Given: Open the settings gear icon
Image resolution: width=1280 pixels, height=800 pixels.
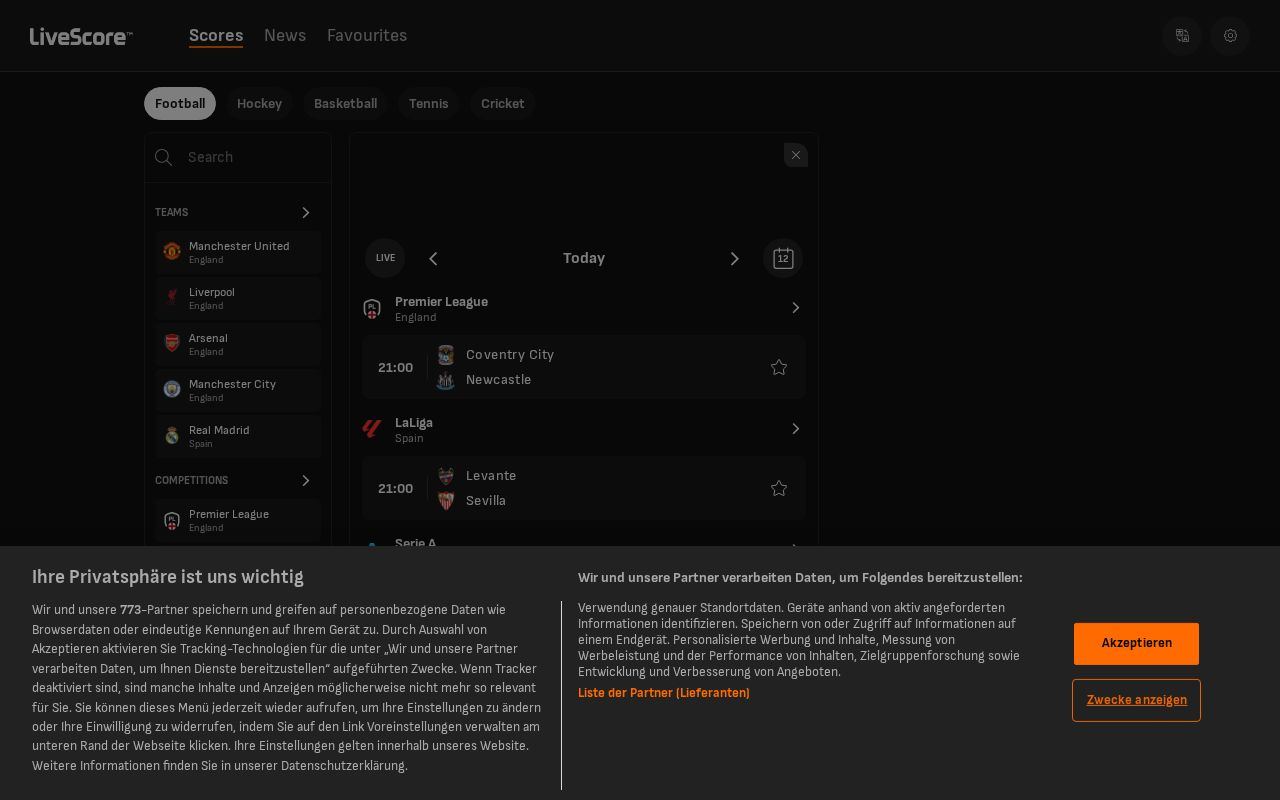Looking at the screenshot, I should tap(1230, 36).
